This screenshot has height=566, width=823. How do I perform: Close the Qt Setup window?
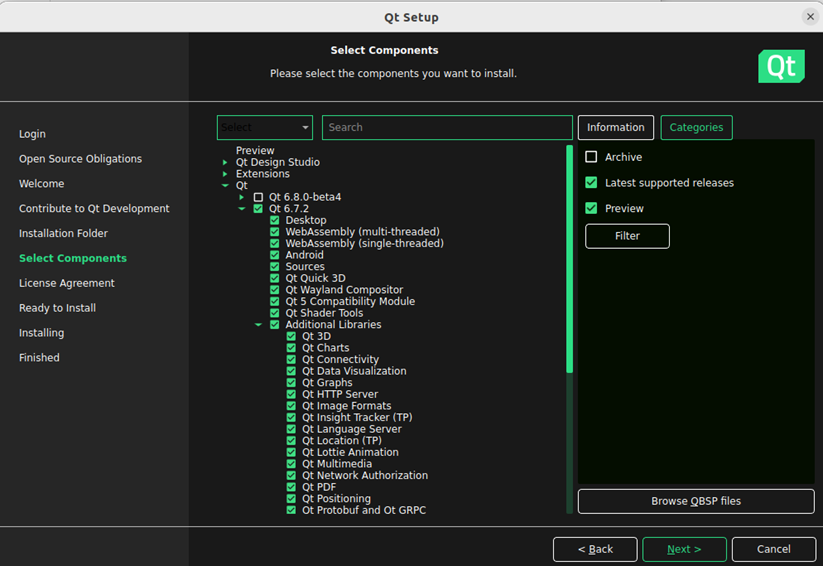click(x=810, y=17)
